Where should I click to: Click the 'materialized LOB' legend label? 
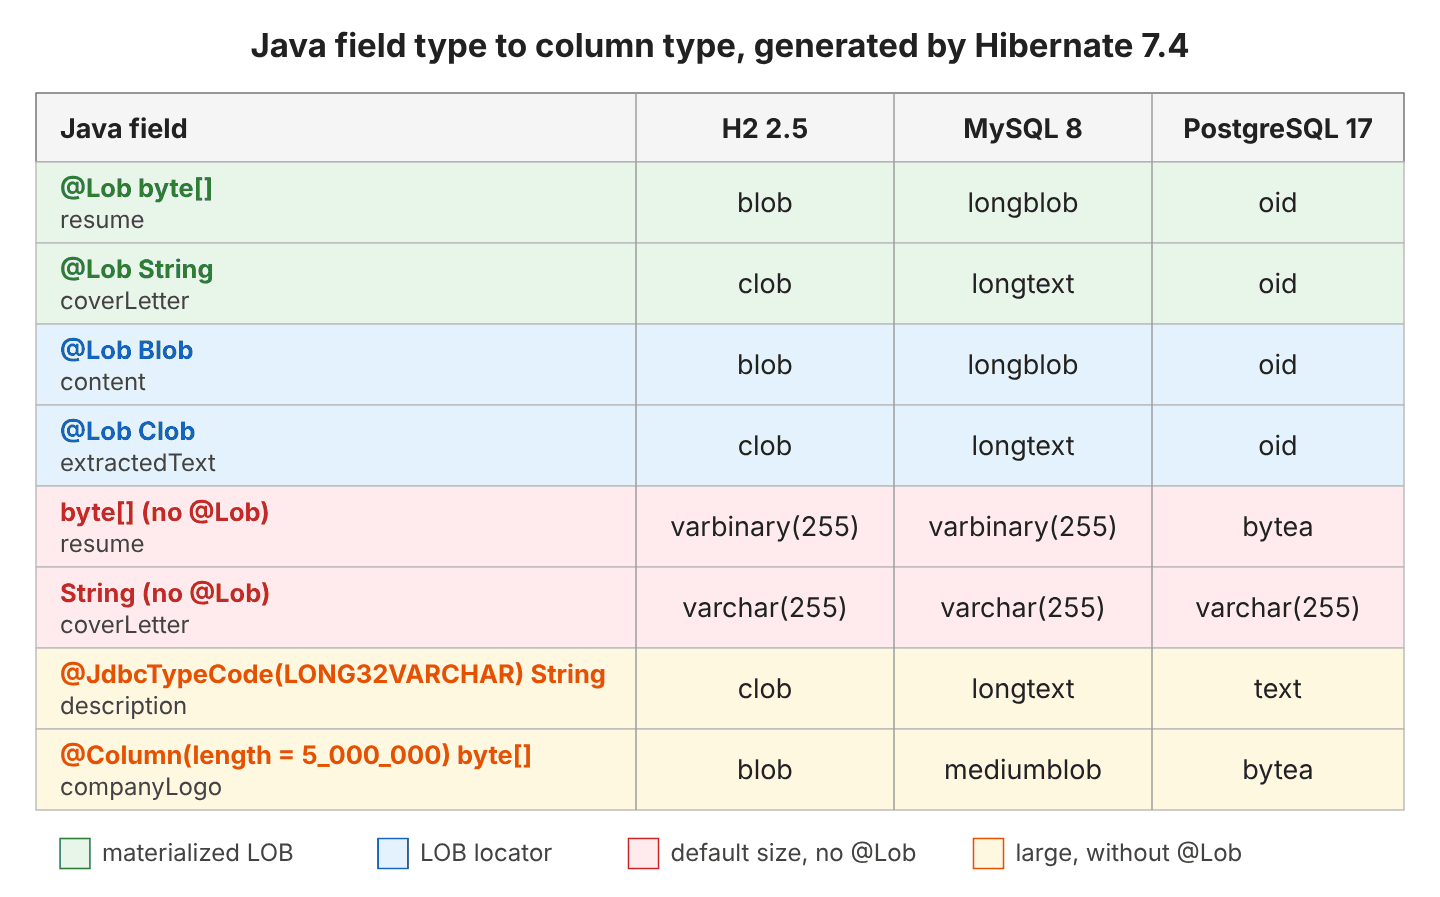click(198, 853)
